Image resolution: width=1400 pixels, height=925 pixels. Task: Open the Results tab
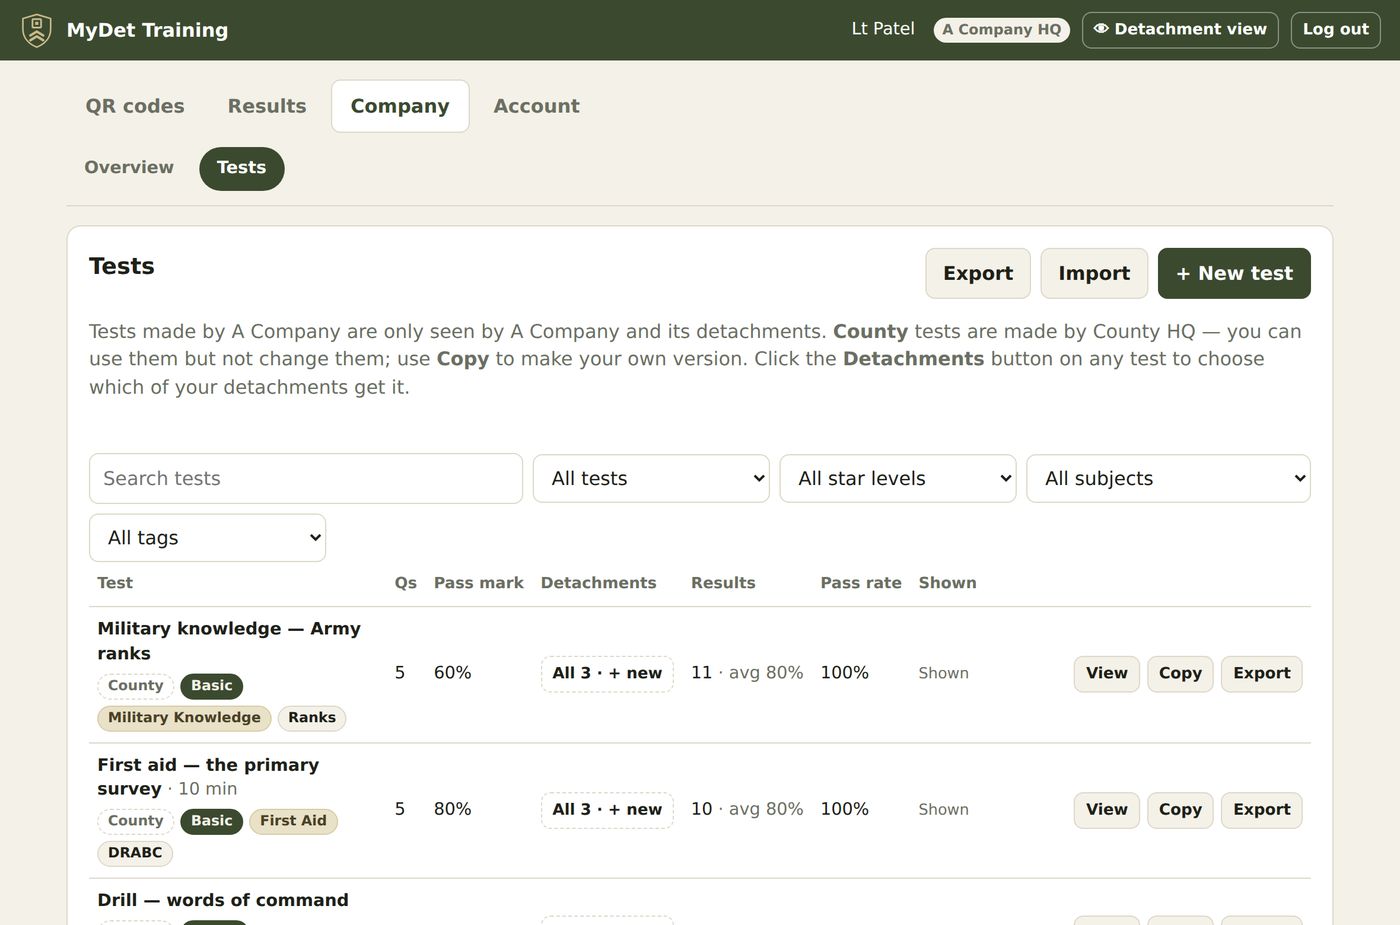(267, 106)
